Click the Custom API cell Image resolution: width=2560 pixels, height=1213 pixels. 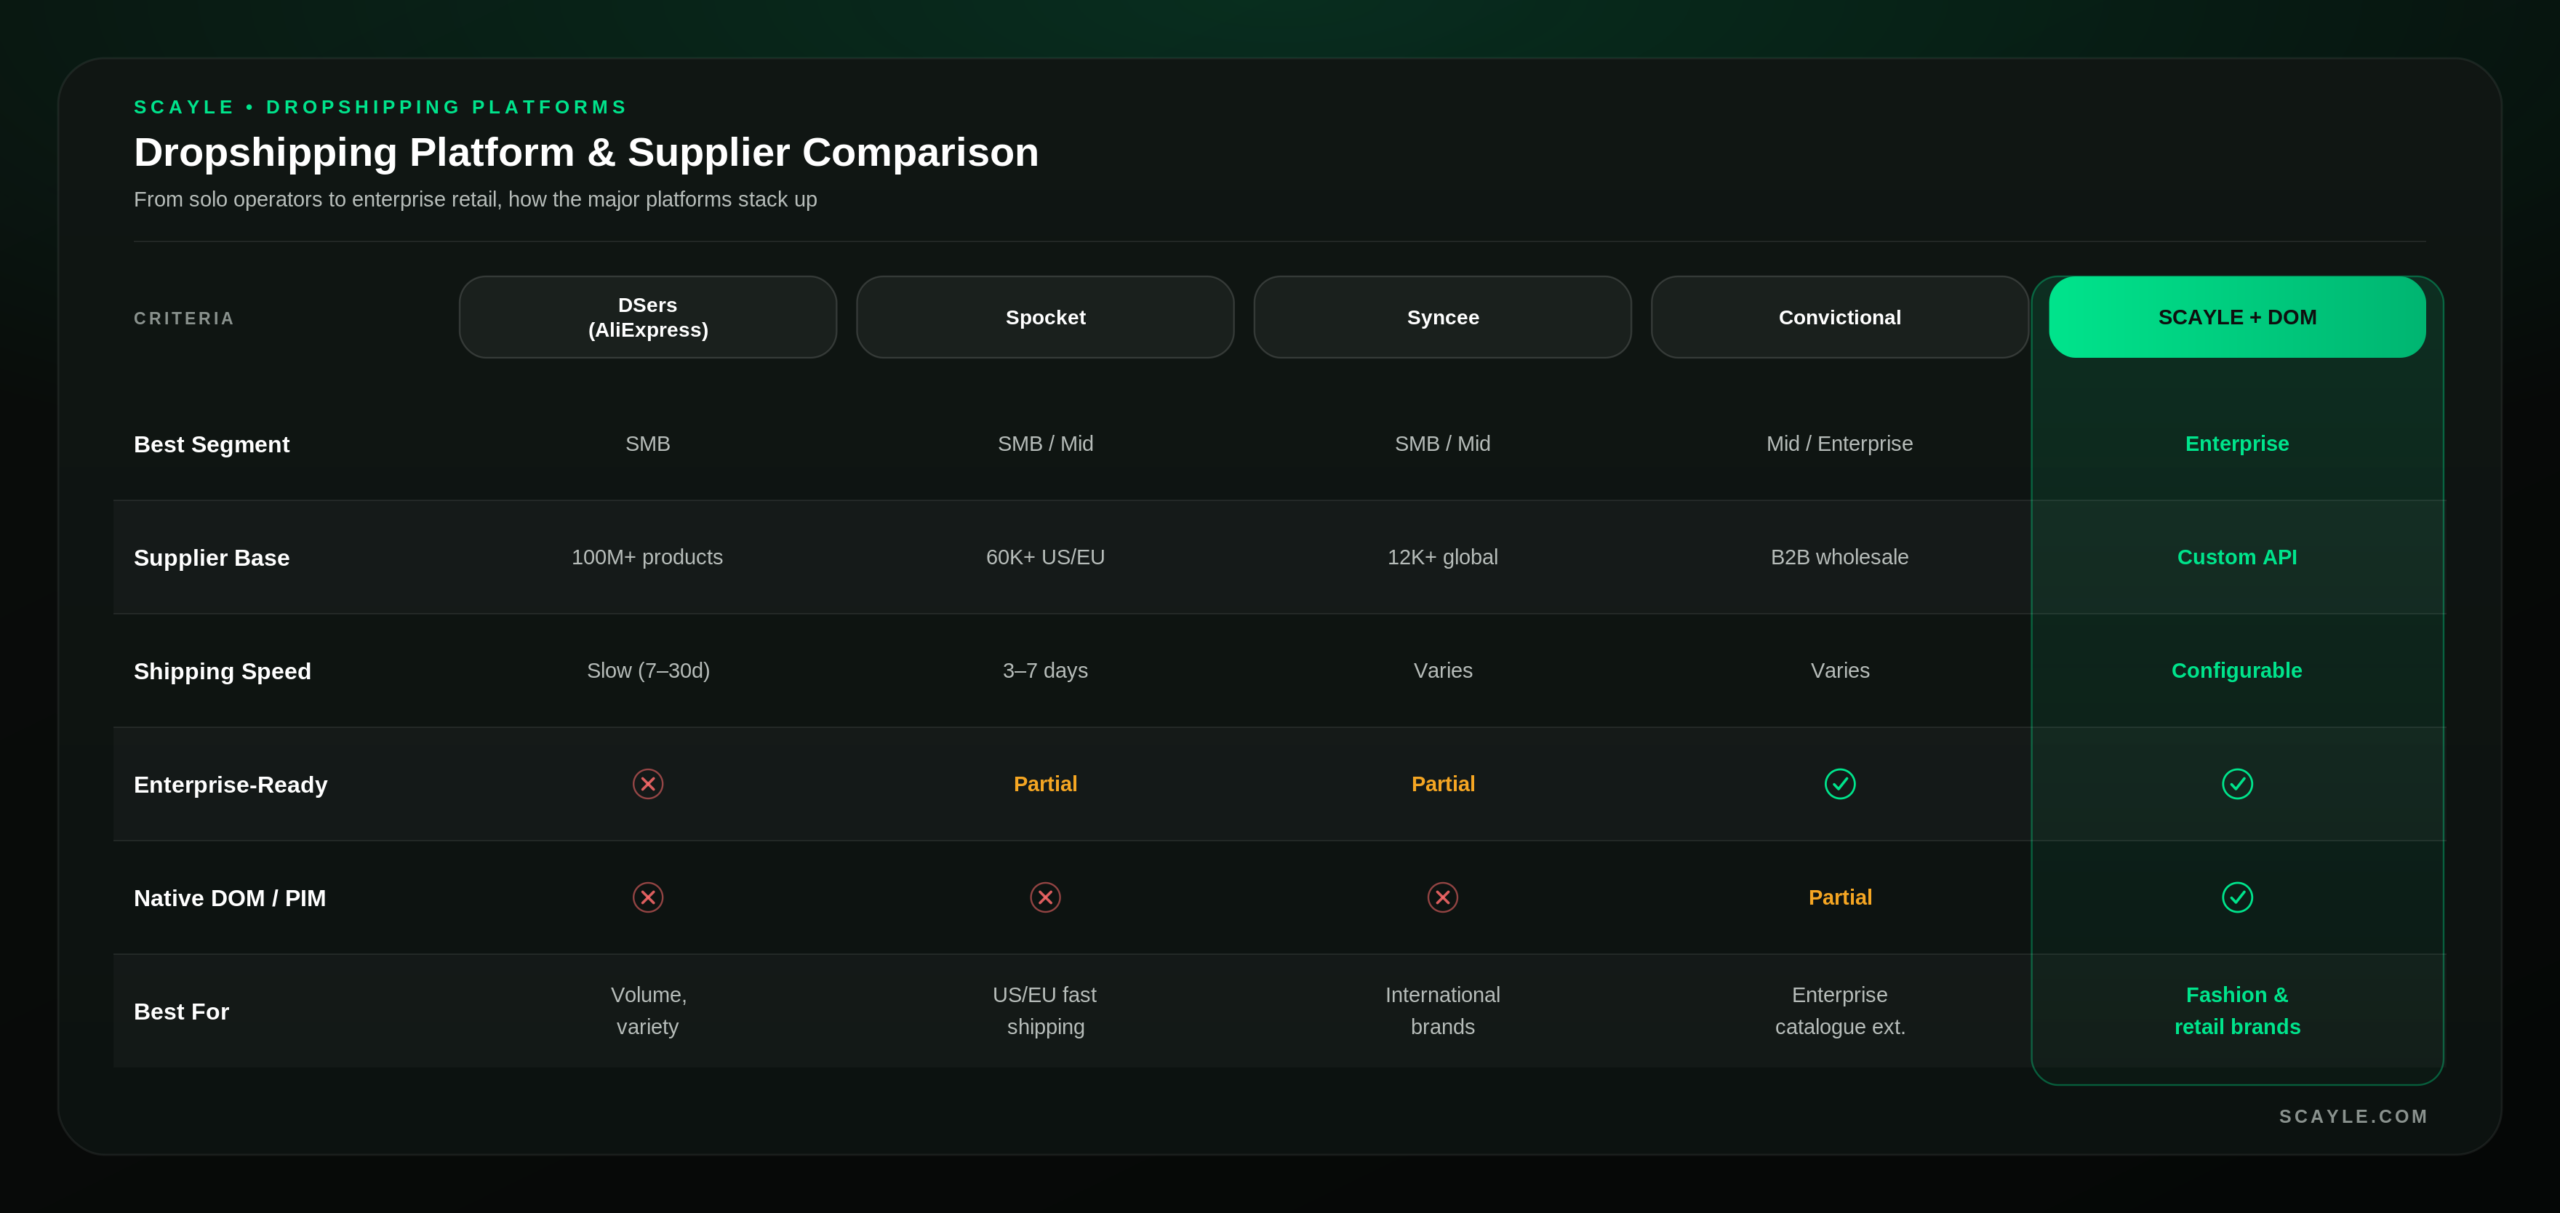[2237, 557]
